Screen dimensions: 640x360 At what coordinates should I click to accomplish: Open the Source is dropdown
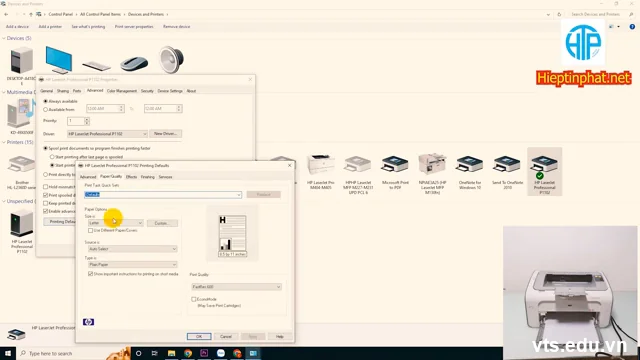click(133, 249)
